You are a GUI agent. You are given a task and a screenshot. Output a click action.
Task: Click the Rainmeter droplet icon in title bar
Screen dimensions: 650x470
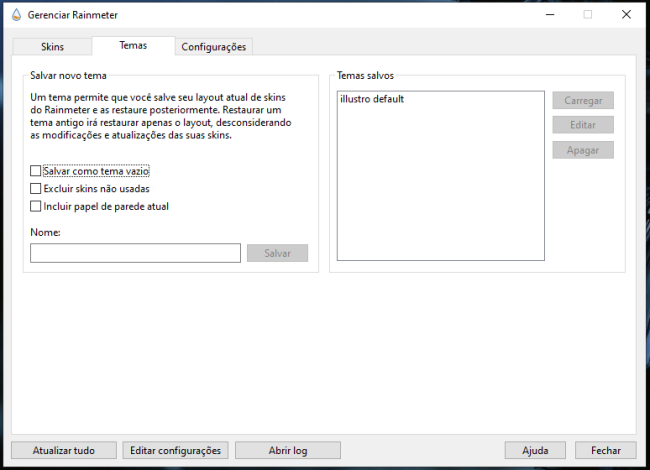(x=15, y=14)
